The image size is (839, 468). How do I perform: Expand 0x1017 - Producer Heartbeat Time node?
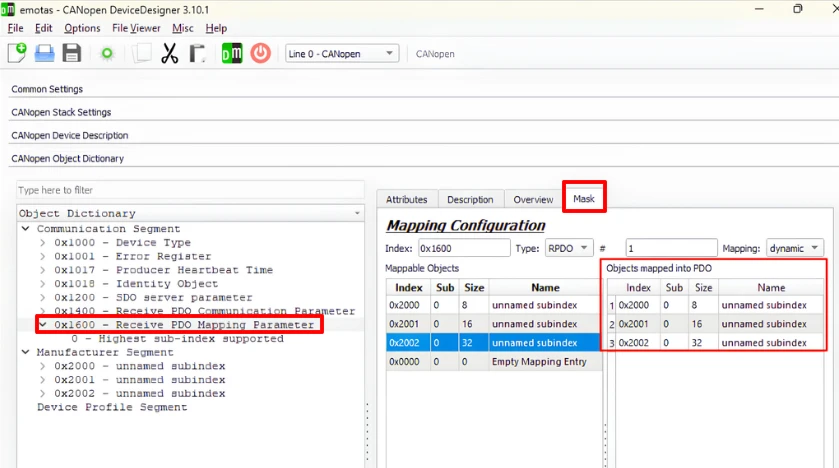43,270
